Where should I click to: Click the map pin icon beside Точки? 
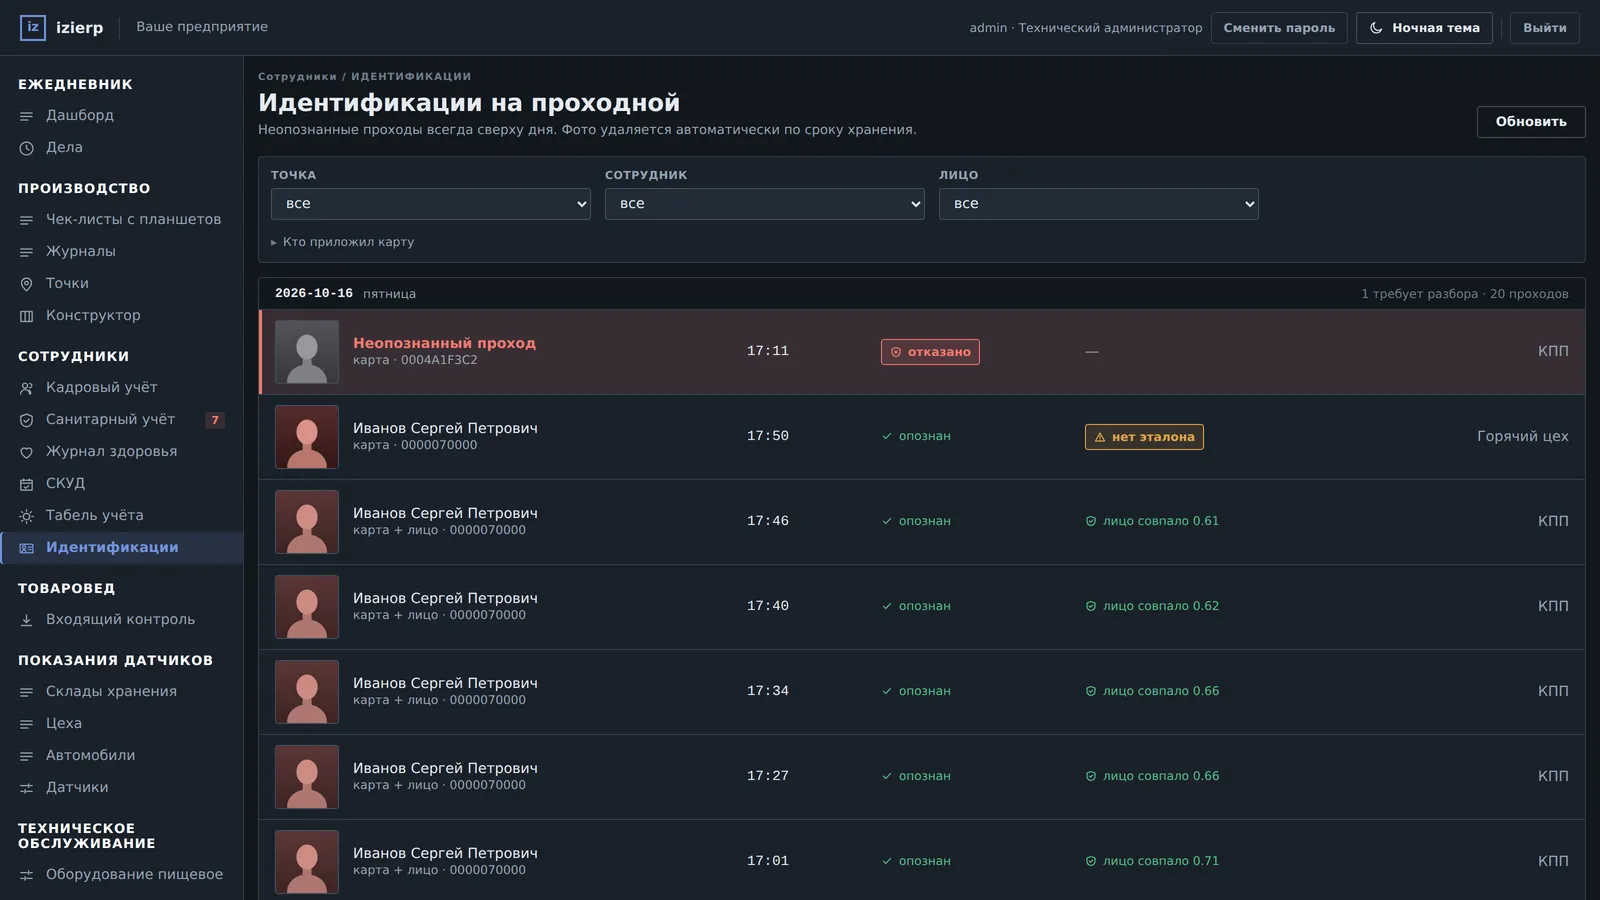pyautogui.click(x=27, y=284)
